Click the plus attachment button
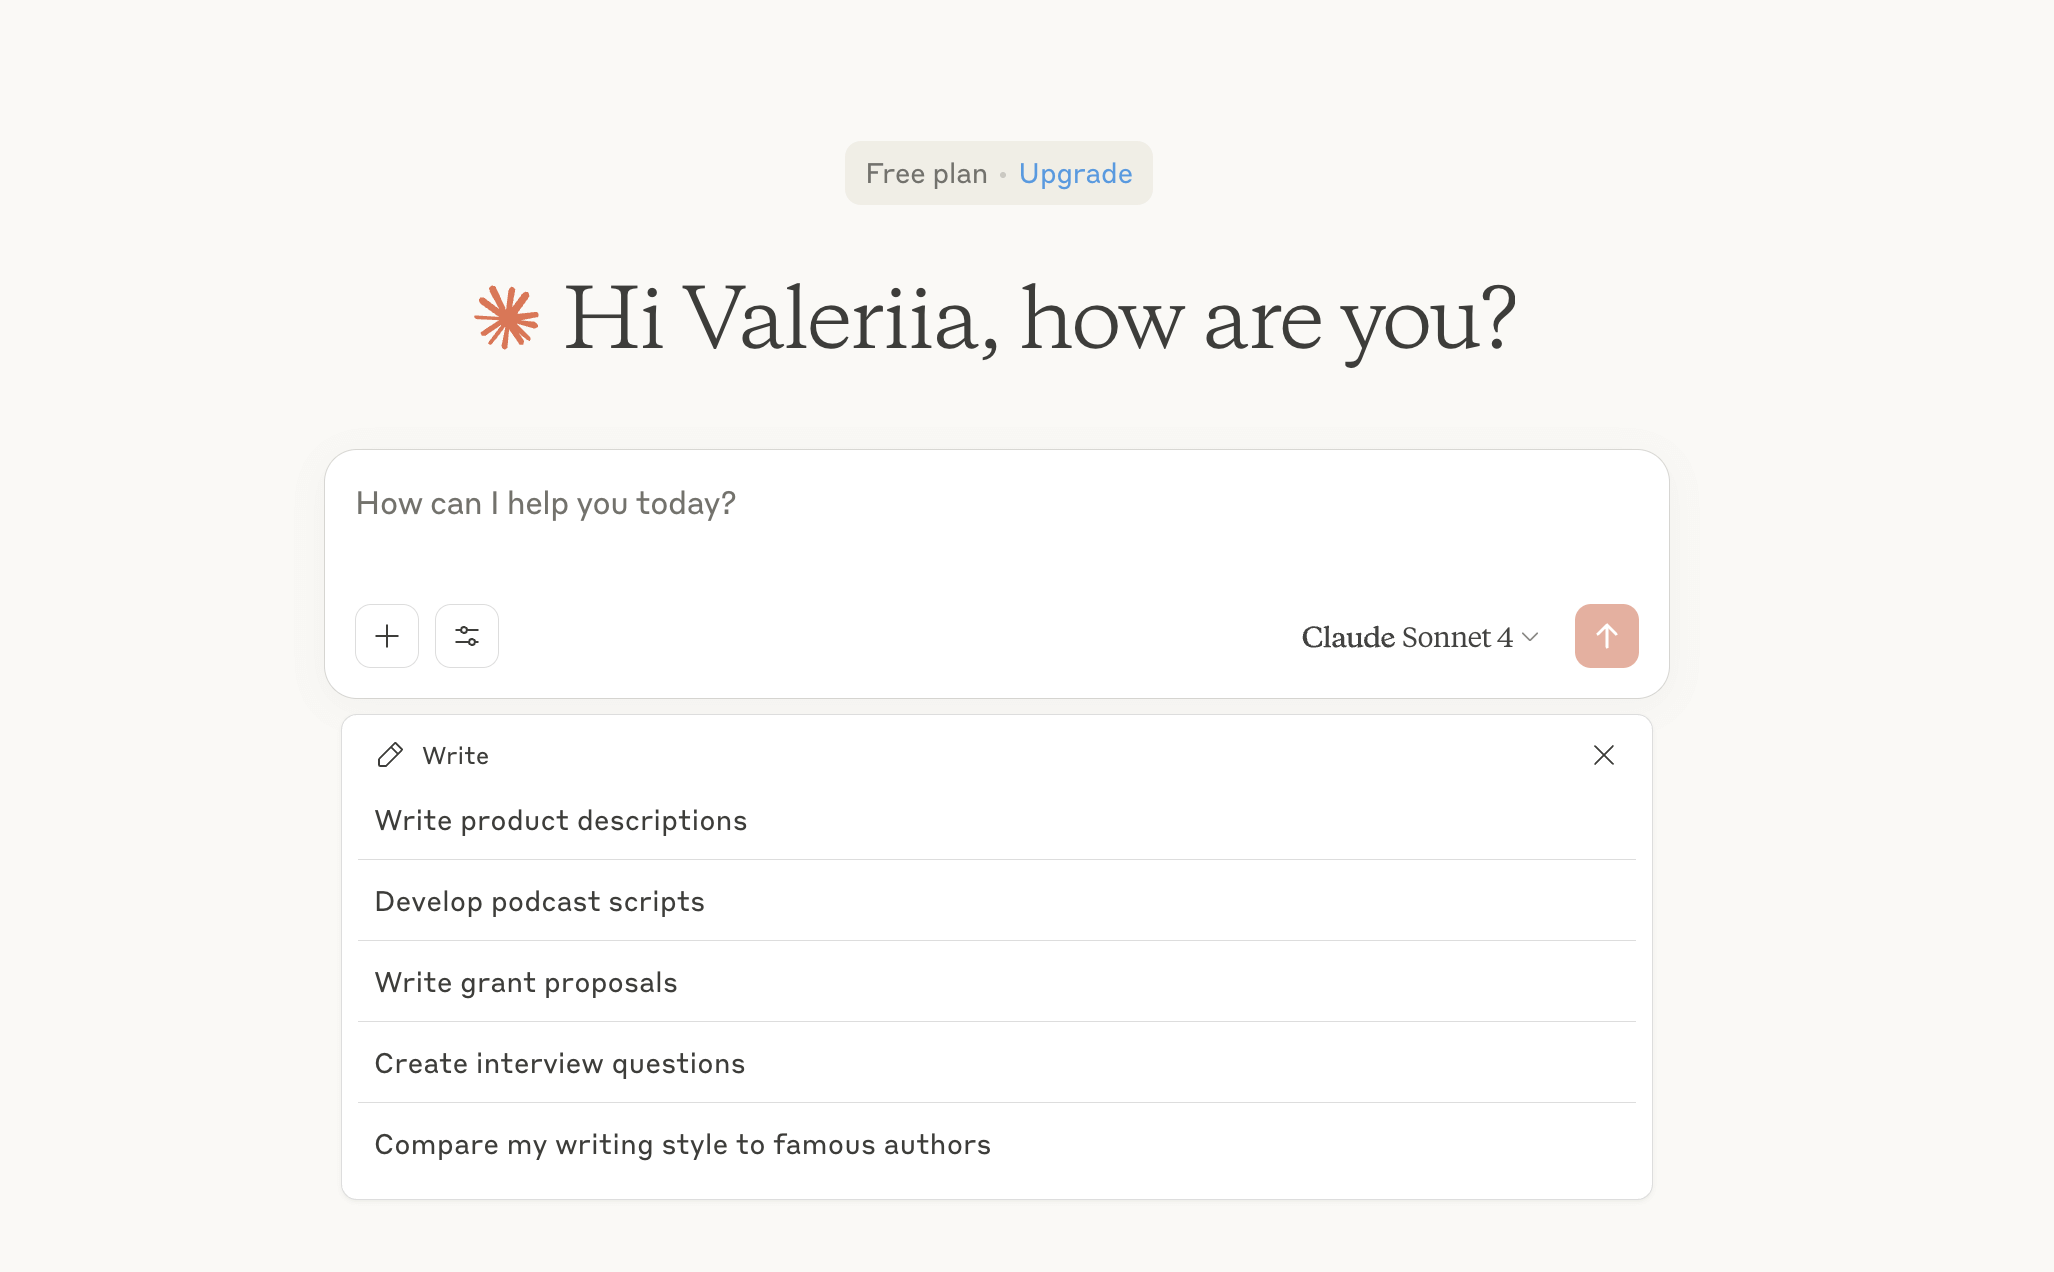This screenshot has width=2054, height=1272. tap(387, 636)
